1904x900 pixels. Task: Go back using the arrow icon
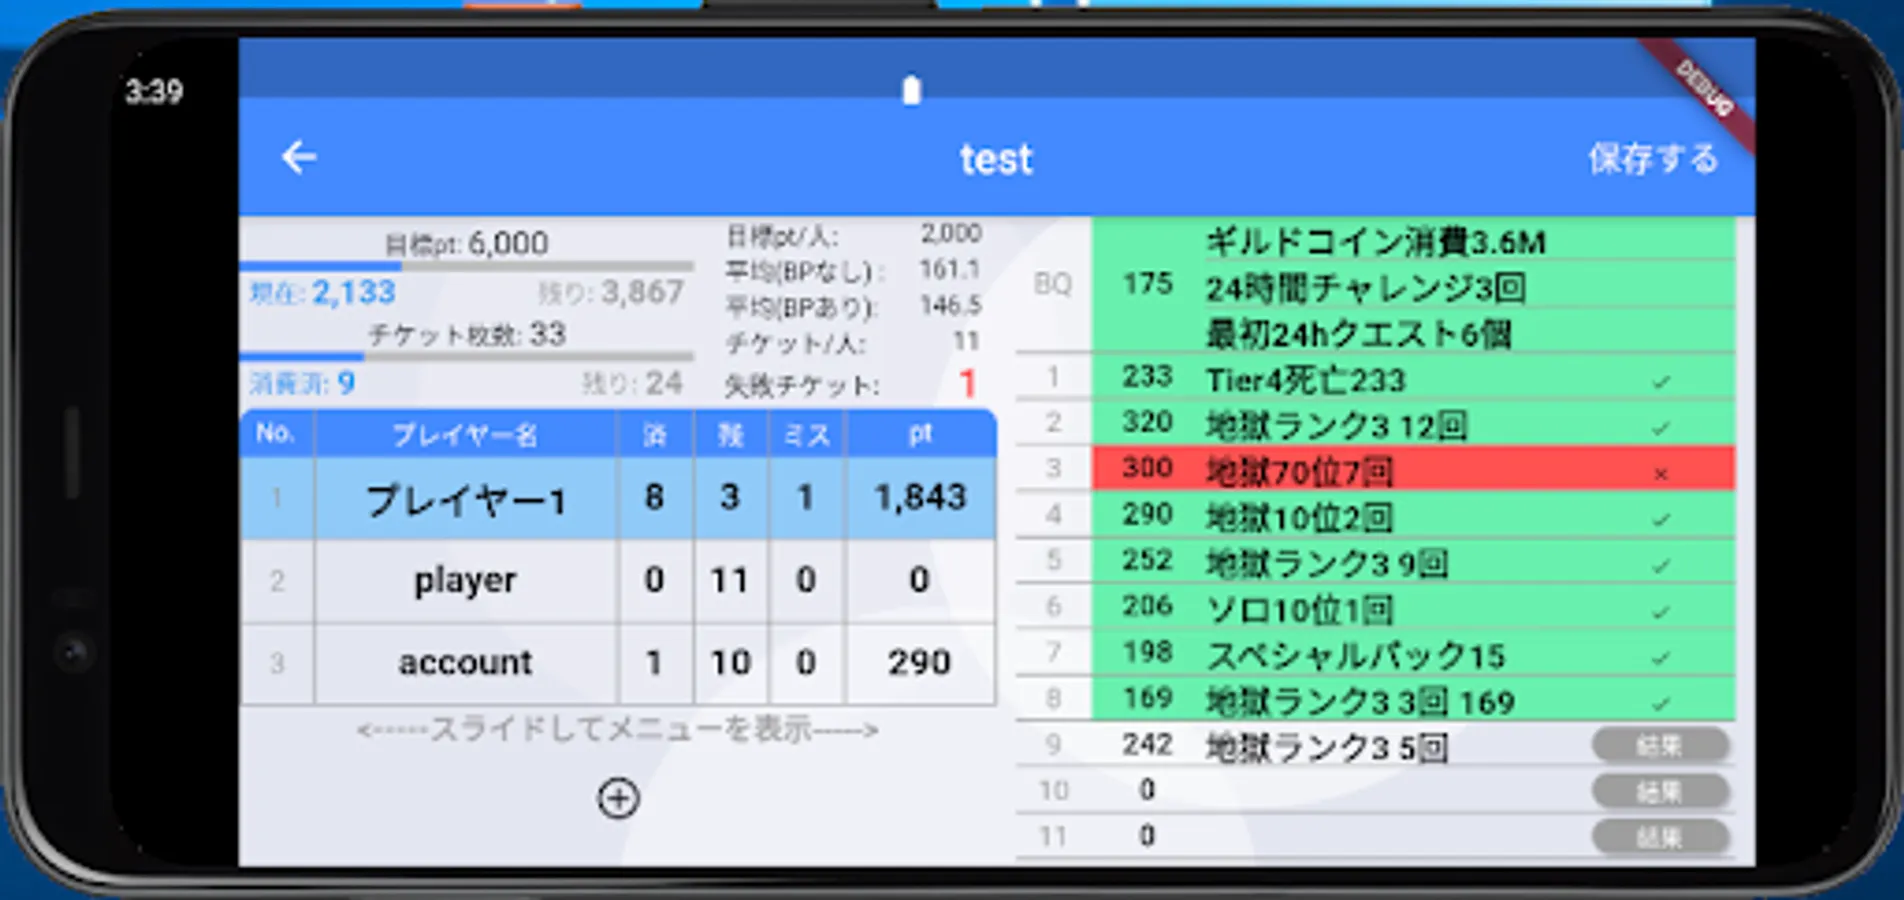click(x=299, y=157)
